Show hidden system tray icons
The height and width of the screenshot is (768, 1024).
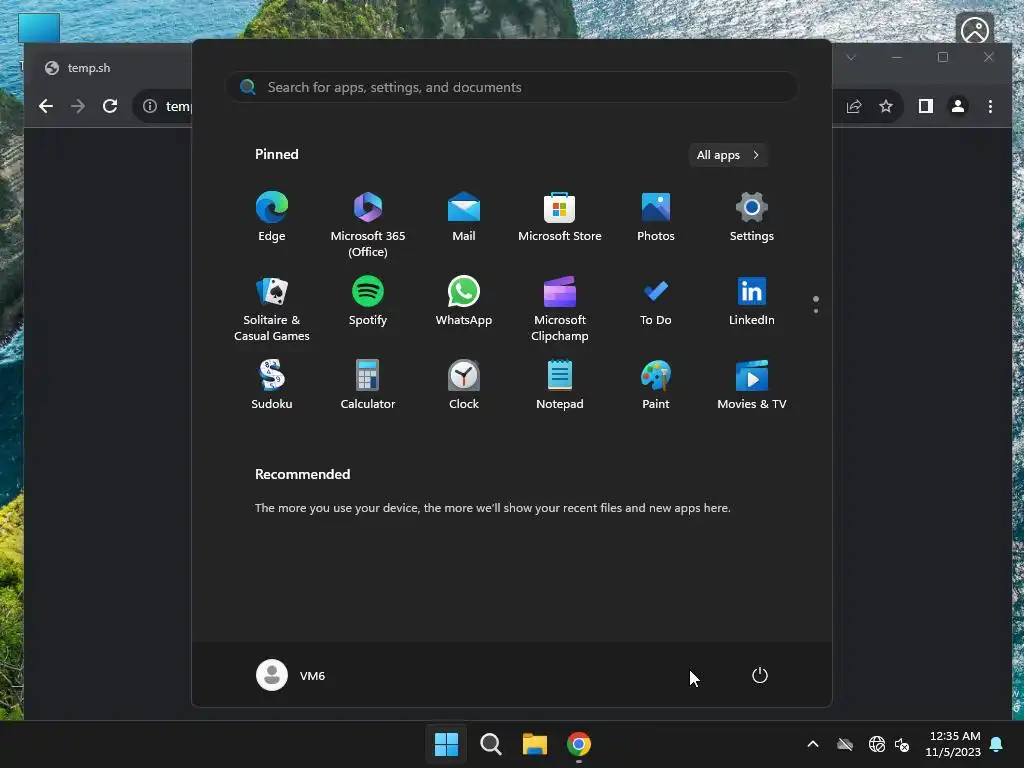tap(813, 744)
